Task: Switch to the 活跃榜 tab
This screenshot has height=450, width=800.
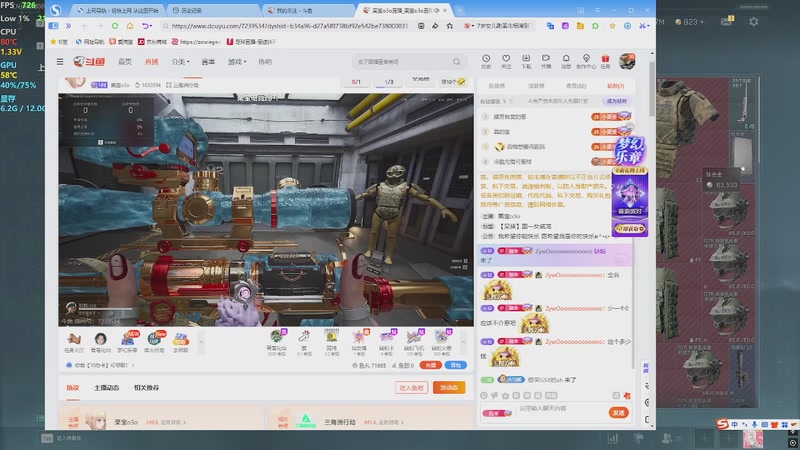Action: click(x=536, y=86)
